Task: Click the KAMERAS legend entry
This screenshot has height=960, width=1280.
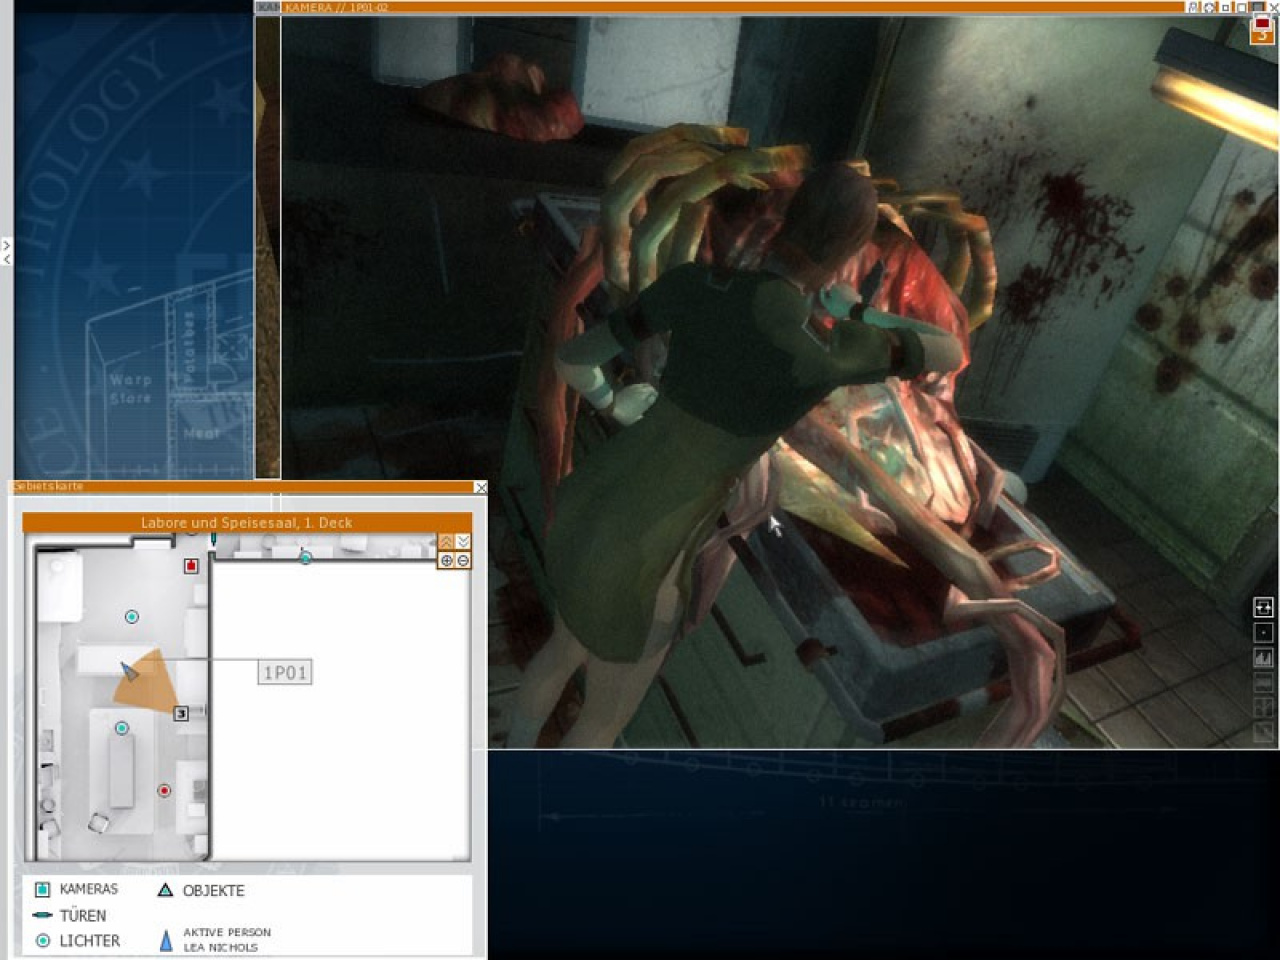Action: pos(76,889)
